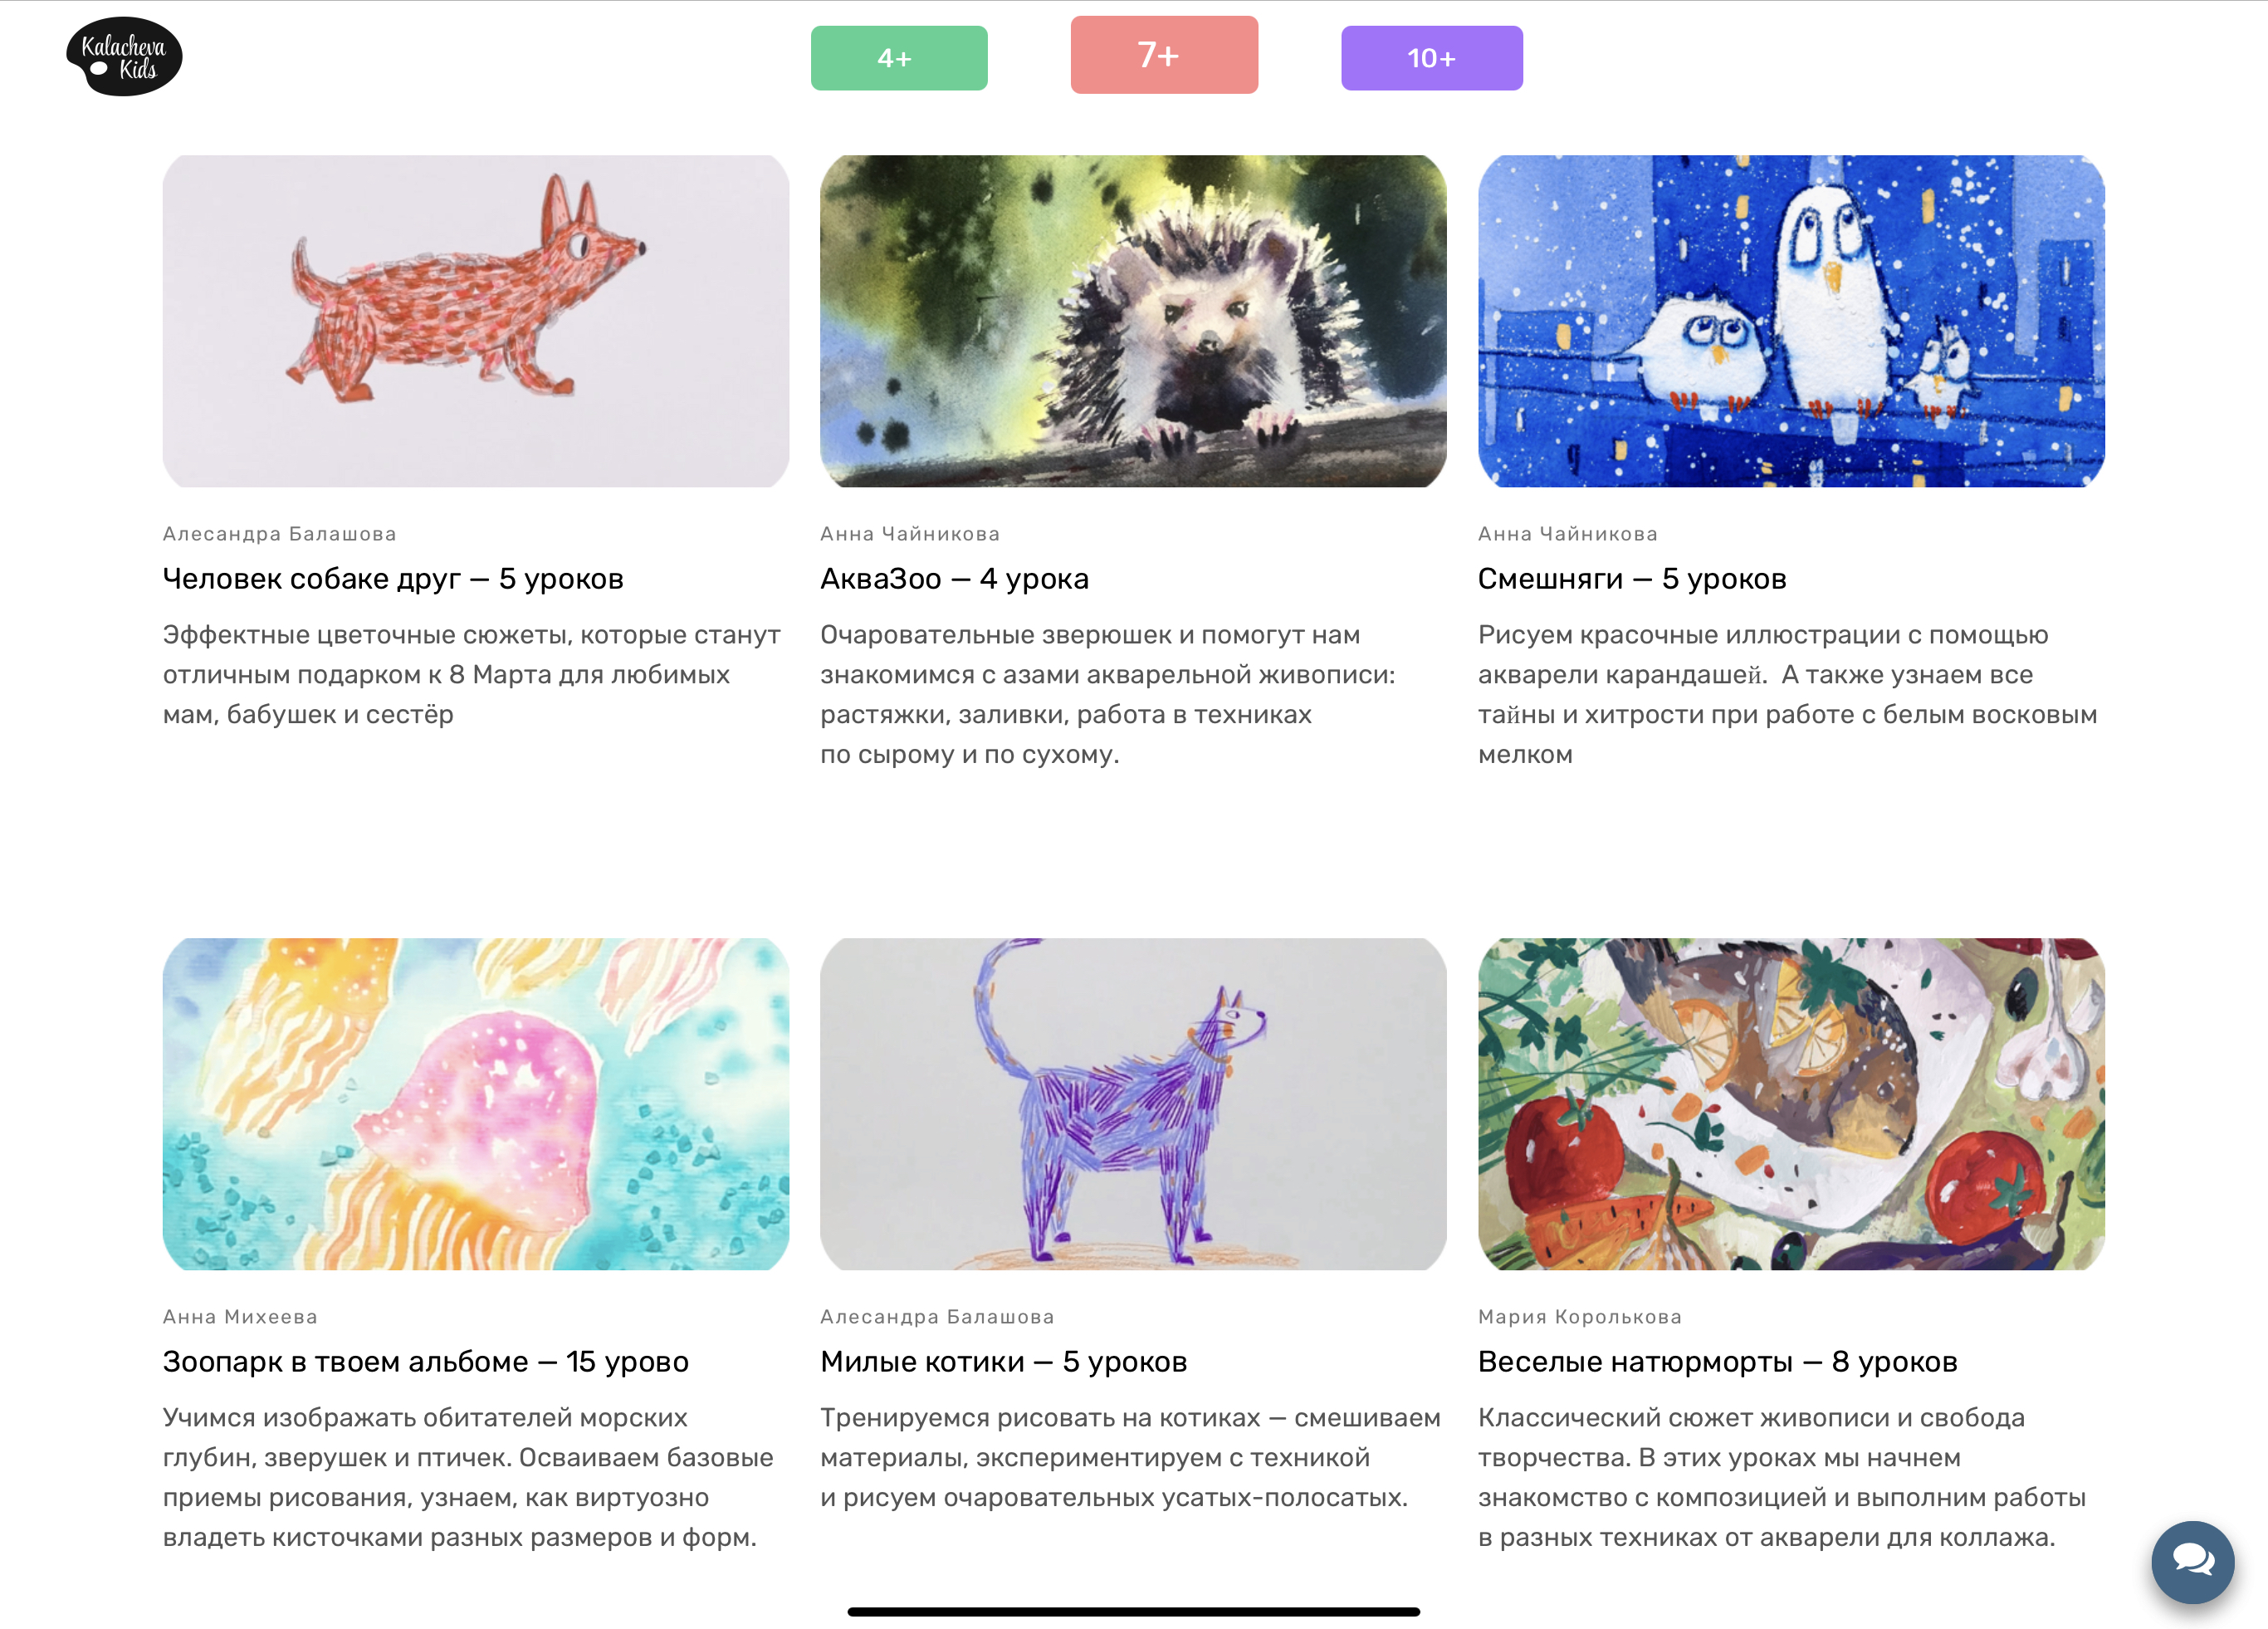The width and height of the screenshot is (2268, 1629).
Task: Select the 4+ age filter
Action: (898, 58)
